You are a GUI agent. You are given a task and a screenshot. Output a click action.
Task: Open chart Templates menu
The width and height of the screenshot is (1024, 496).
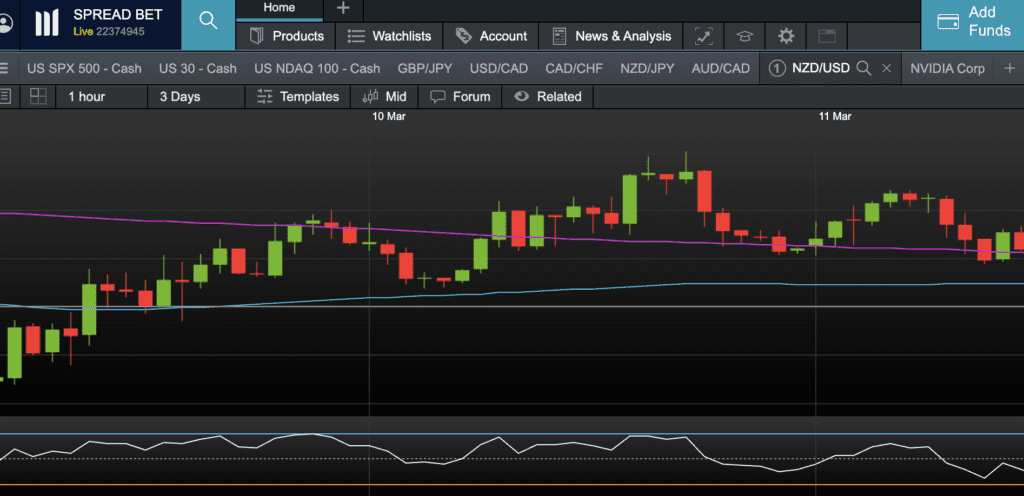coord(298,97)
